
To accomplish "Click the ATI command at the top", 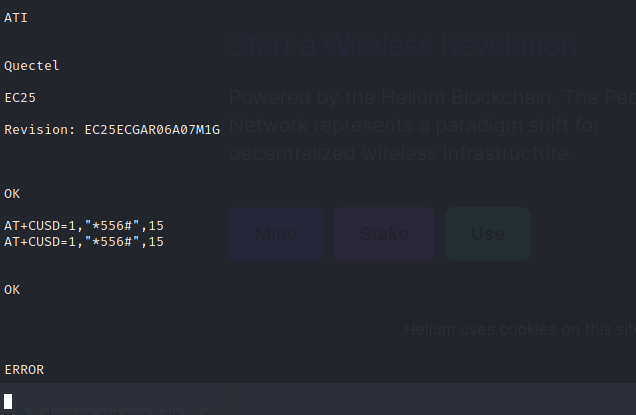I will [x=16, y=17].
